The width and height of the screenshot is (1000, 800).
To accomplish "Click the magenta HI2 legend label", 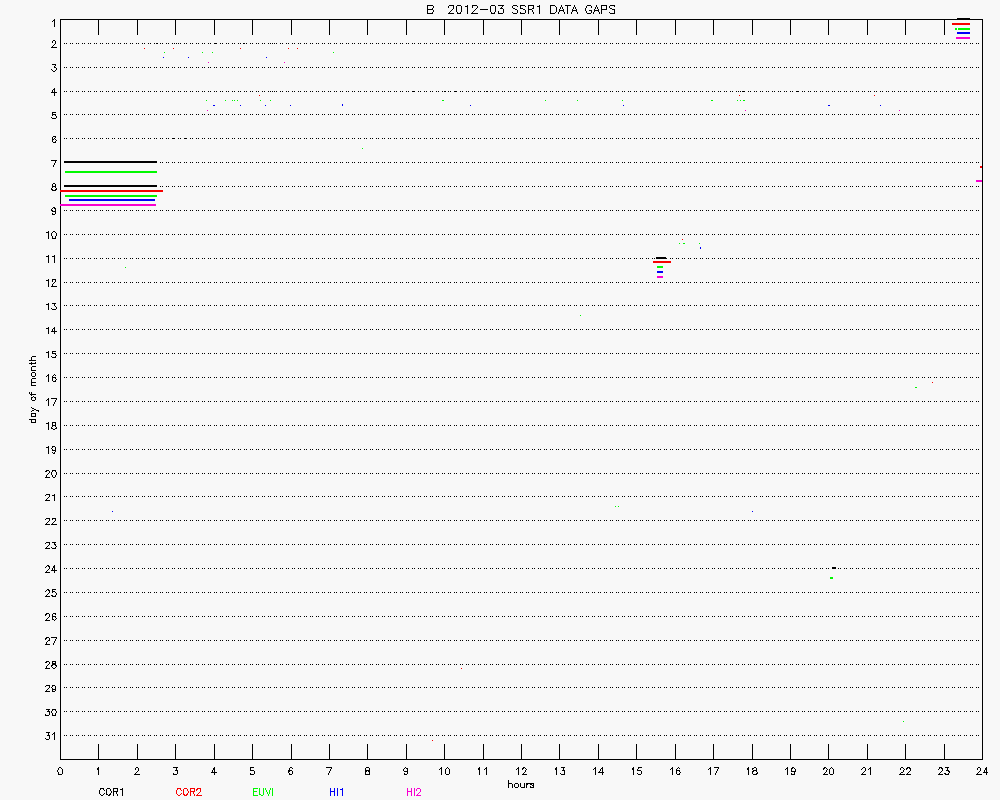I will coord(413,792).
